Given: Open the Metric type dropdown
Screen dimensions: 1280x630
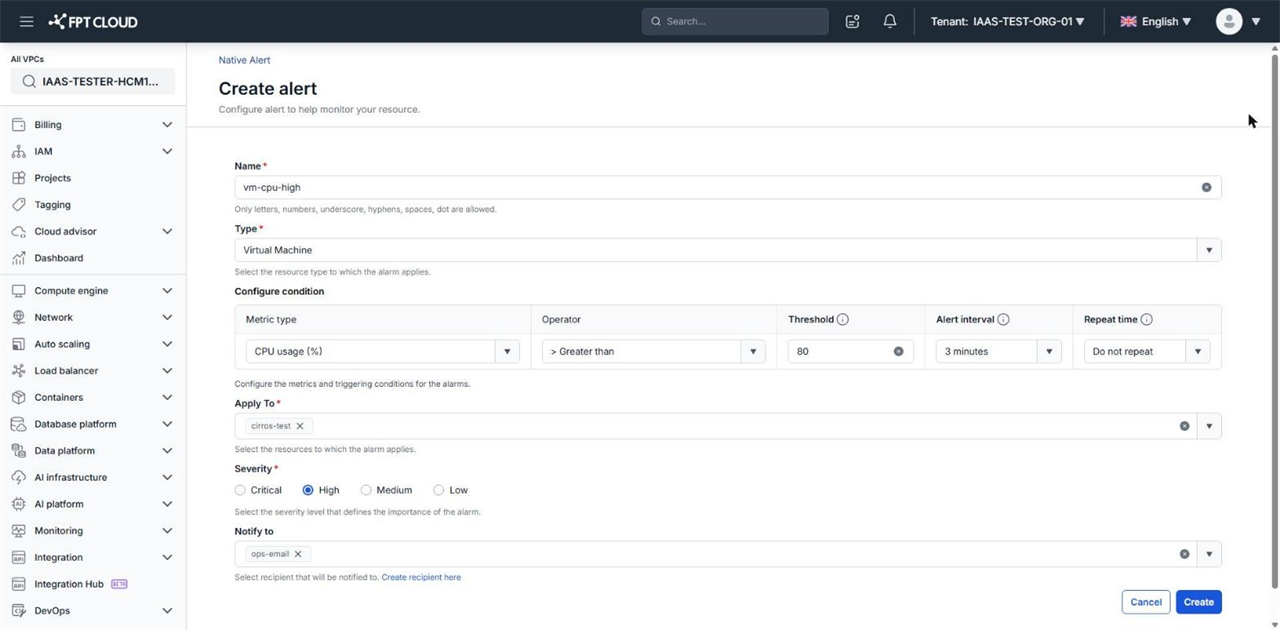Looking at the screenshot, I should point(507,351).
